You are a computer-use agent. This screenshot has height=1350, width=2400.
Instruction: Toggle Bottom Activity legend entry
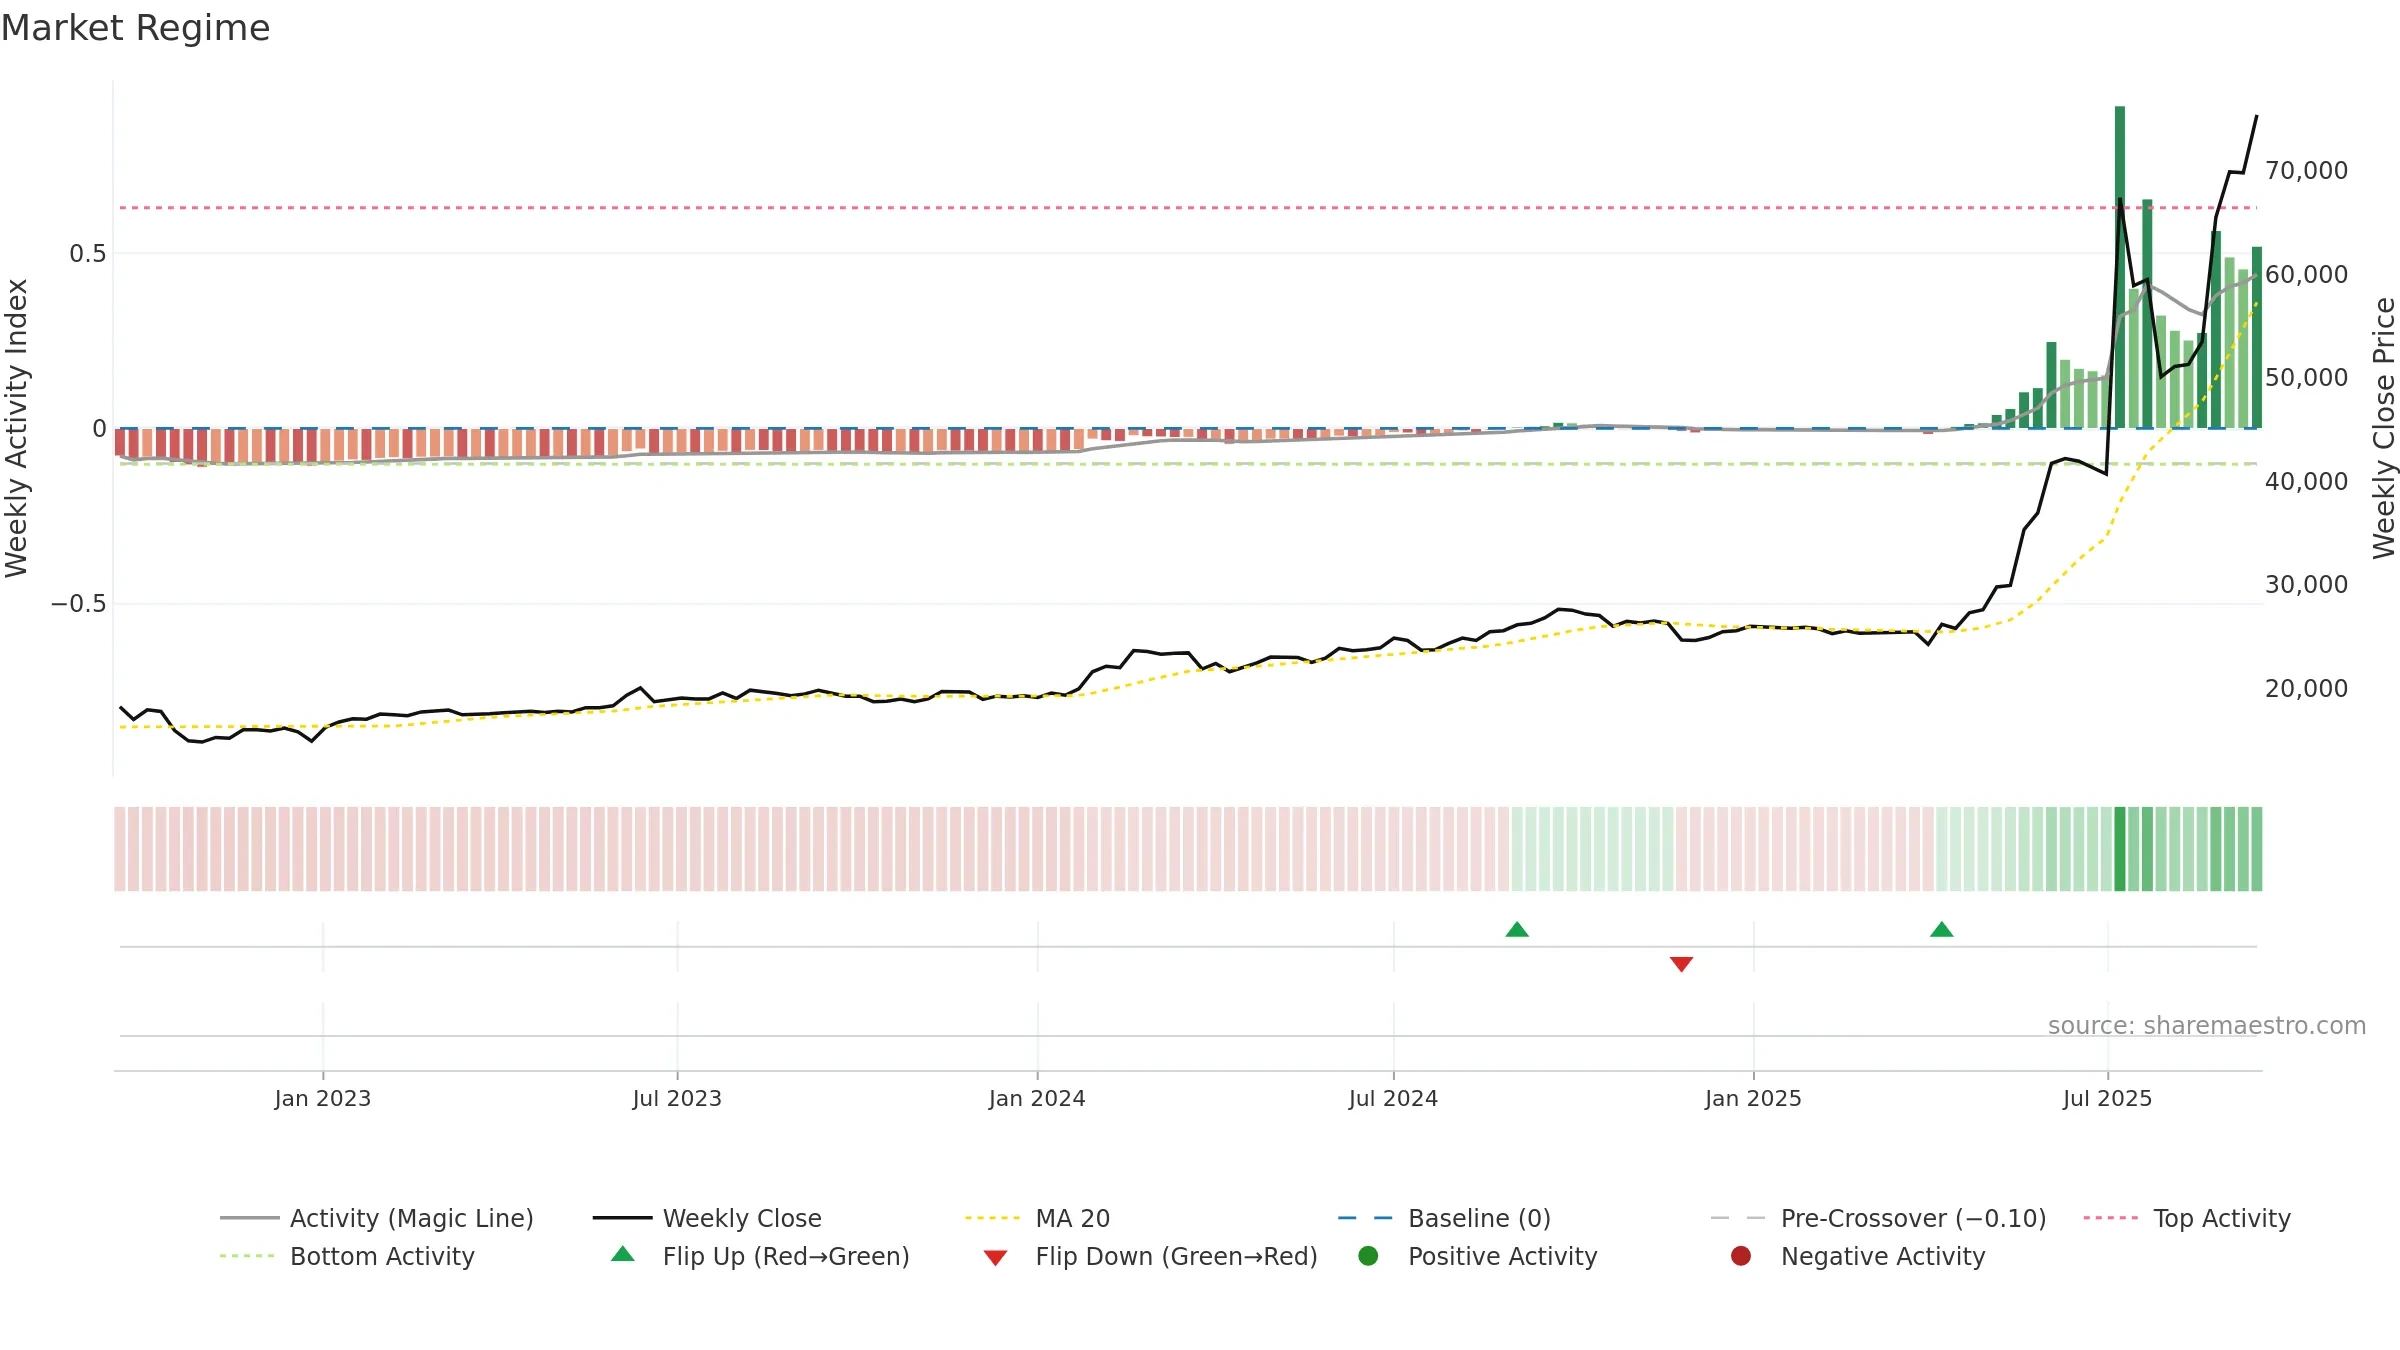point(347,1256)
